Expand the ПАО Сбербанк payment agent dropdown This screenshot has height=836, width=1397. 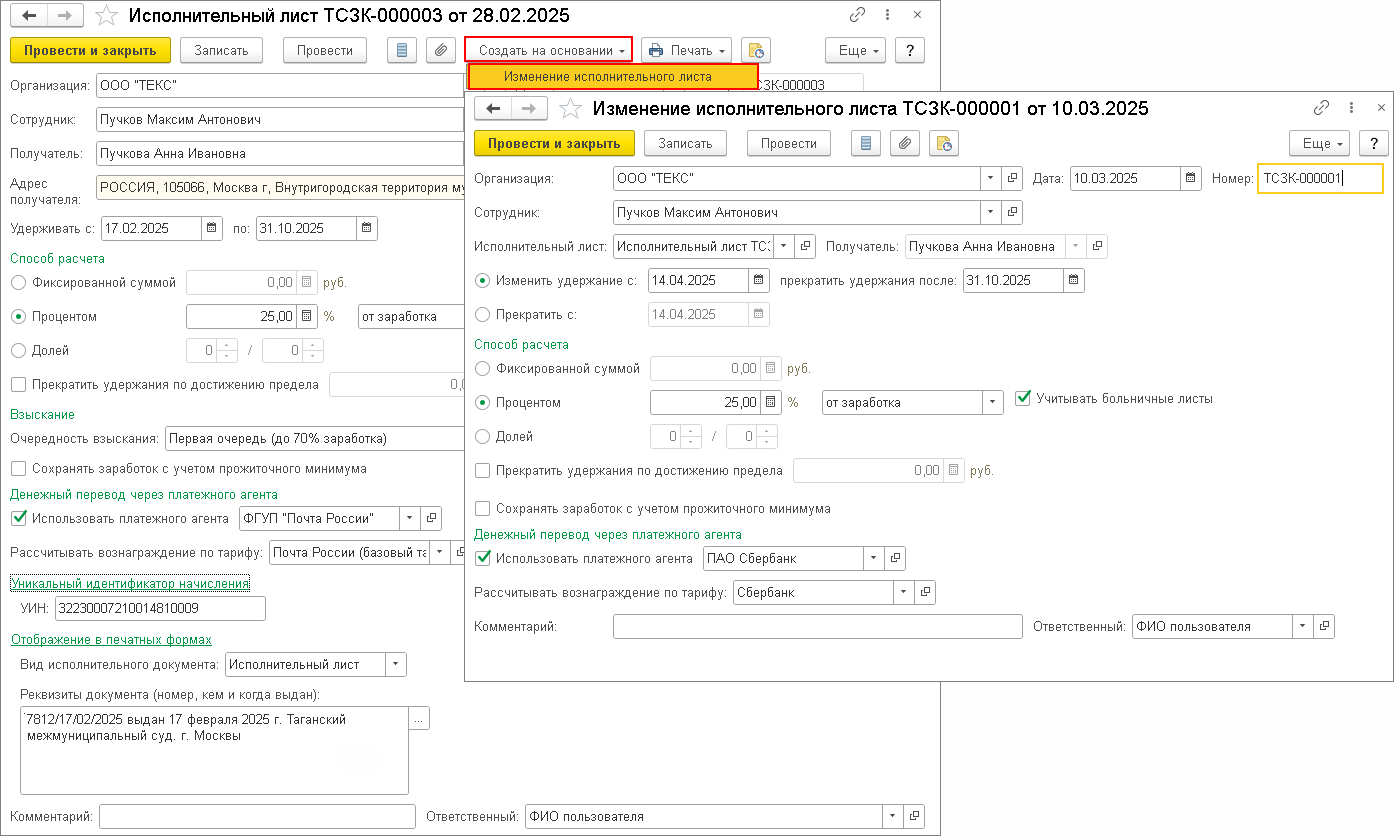click(873, 559)
